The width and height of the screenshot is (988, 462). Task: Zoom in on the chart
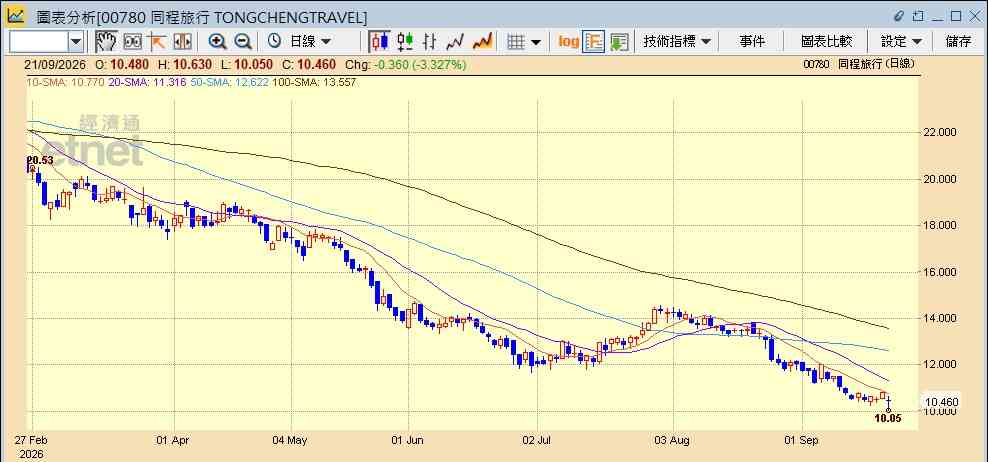[217, 42]
